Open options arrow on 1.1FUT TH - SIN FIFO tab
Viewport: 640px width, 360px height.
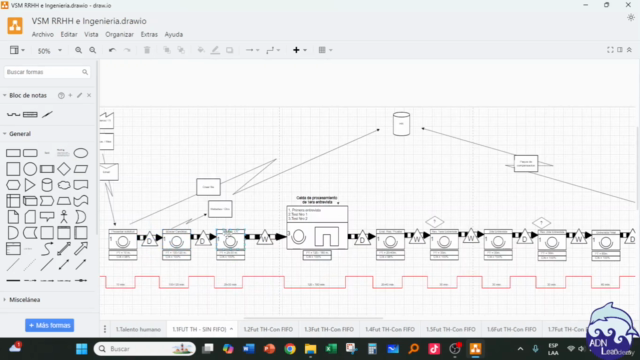[231, 329]
